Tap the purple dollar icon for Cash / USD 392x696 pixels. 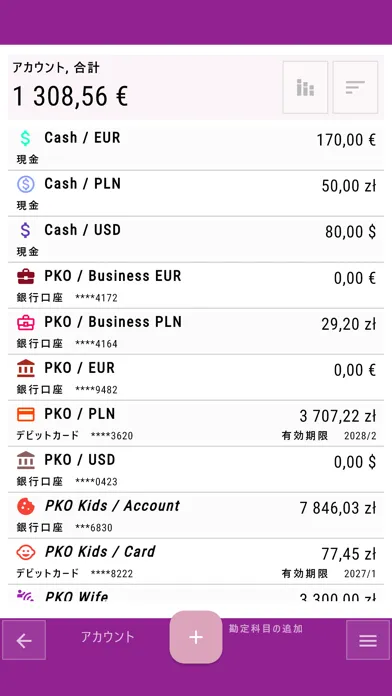point(26,230)
